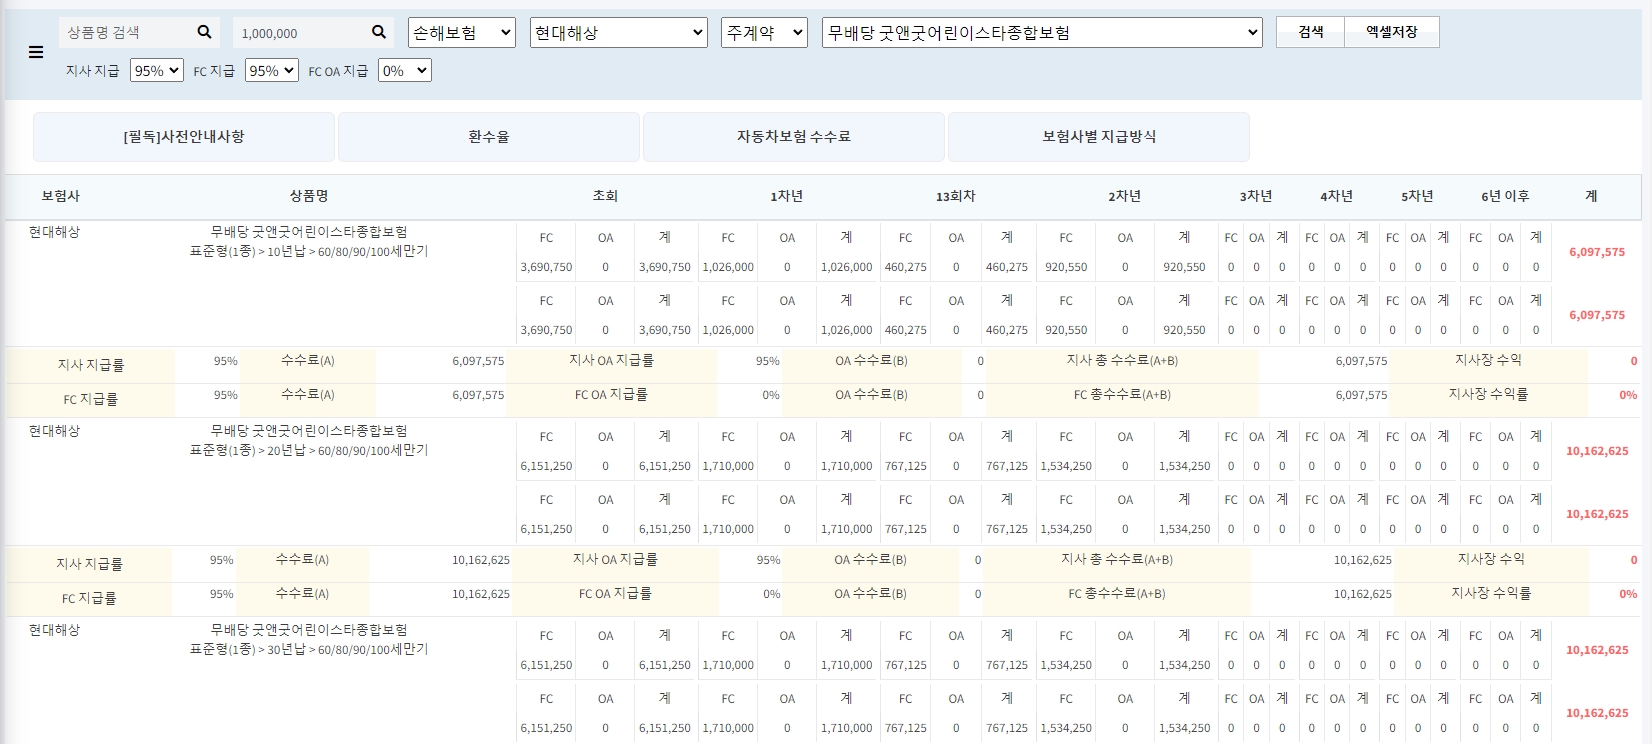Click the 13회차 column header

coord(956,196)
